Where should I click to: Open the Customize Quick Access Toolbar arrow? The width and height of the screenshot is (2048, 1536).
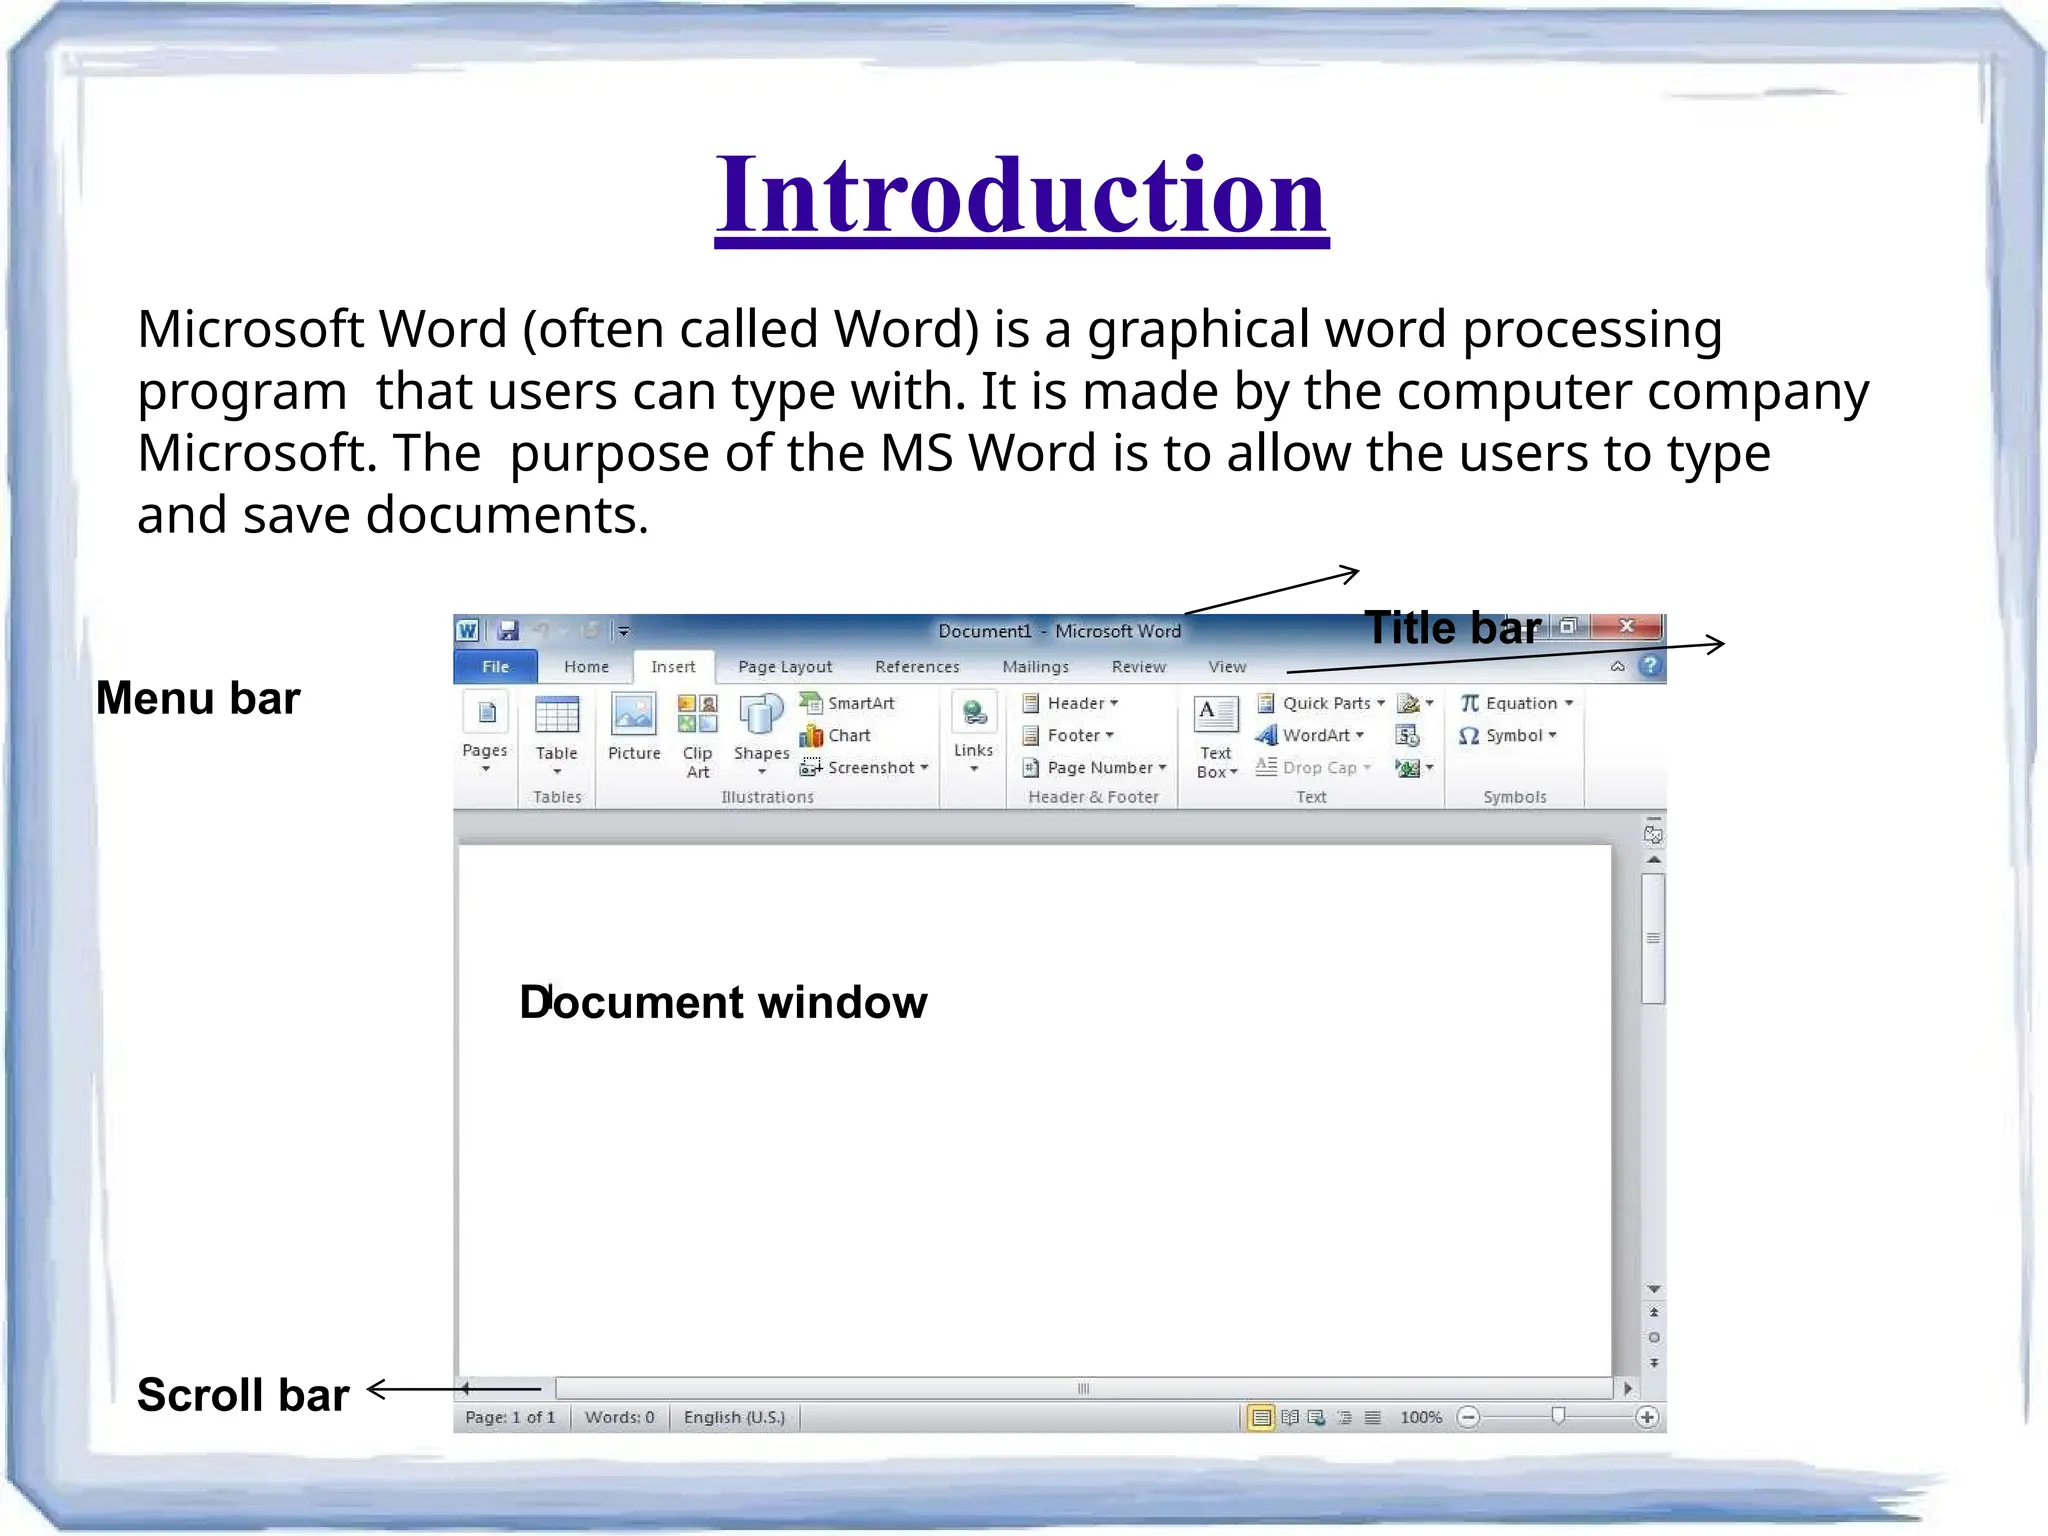tap(624, 631)
